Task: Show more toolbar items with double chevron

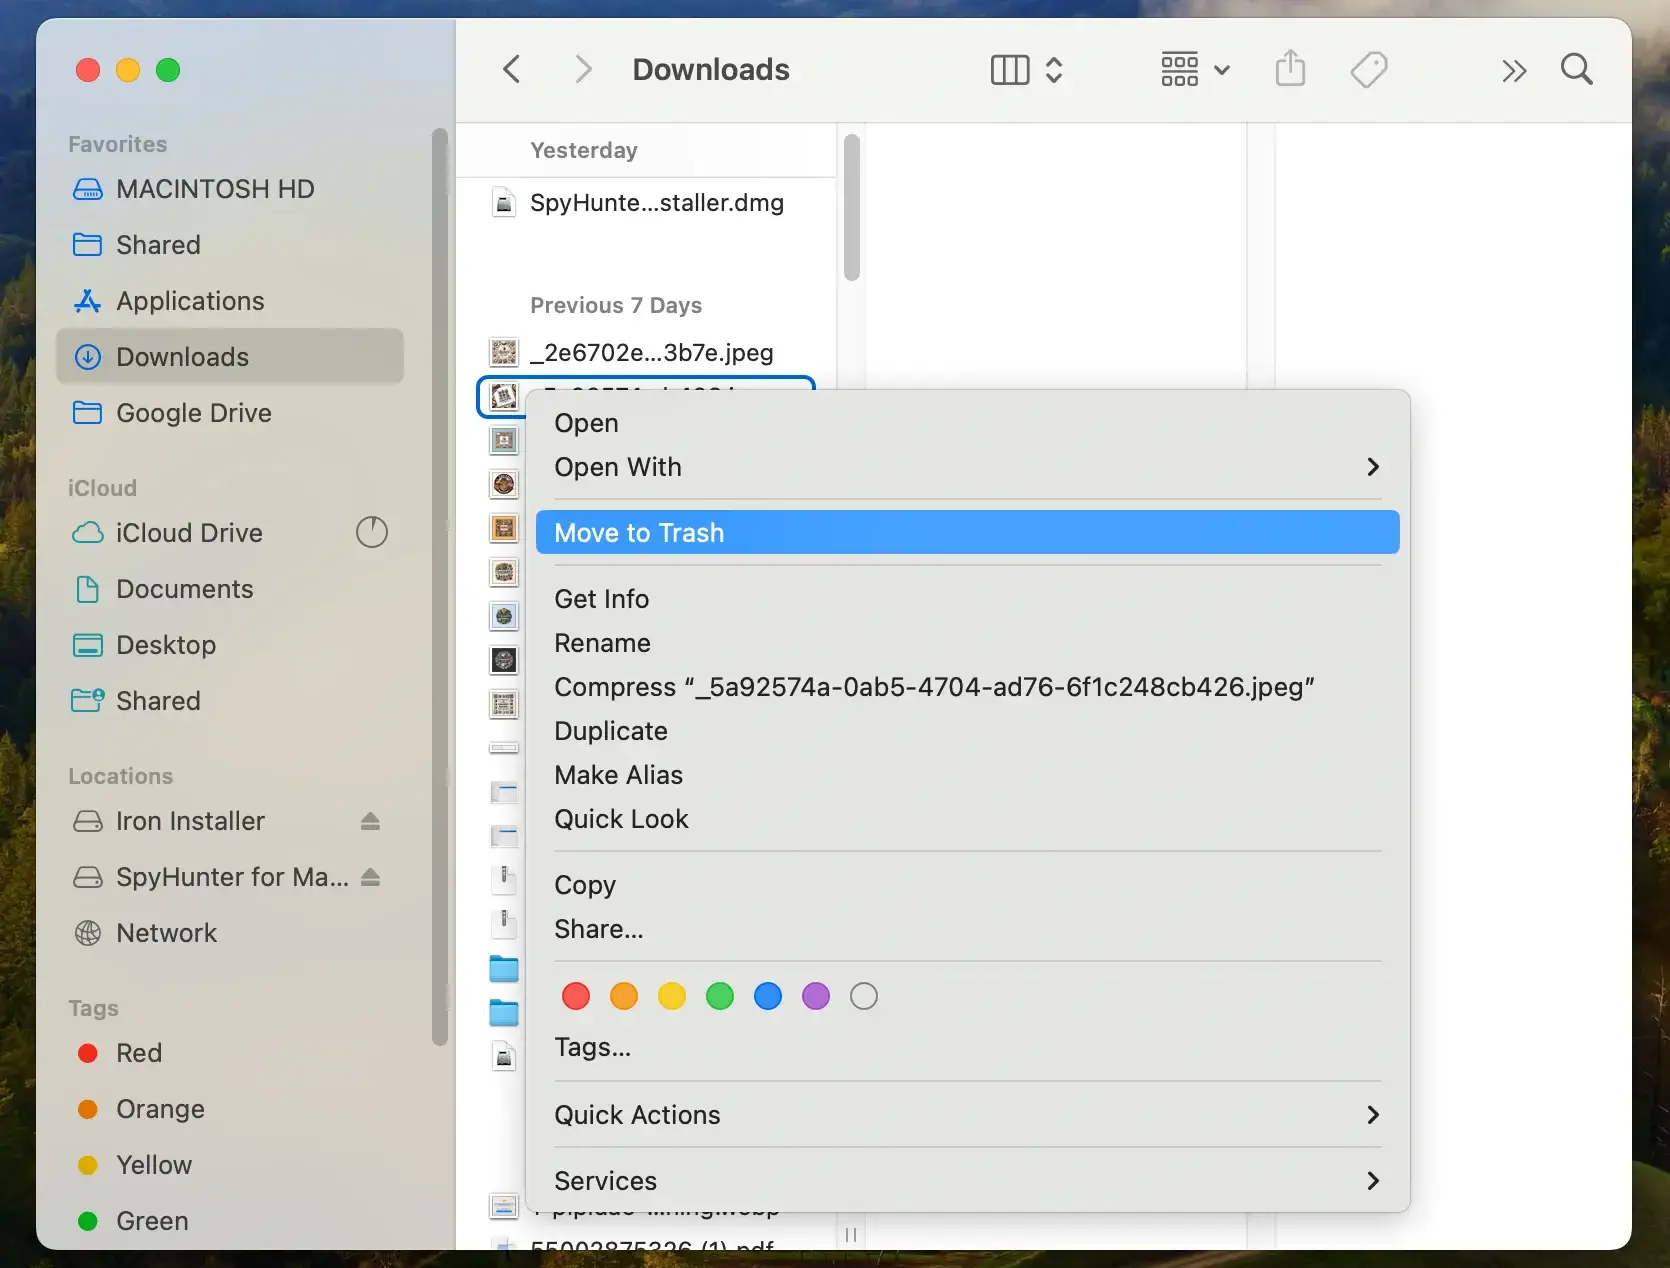Action: point(1514,70)
